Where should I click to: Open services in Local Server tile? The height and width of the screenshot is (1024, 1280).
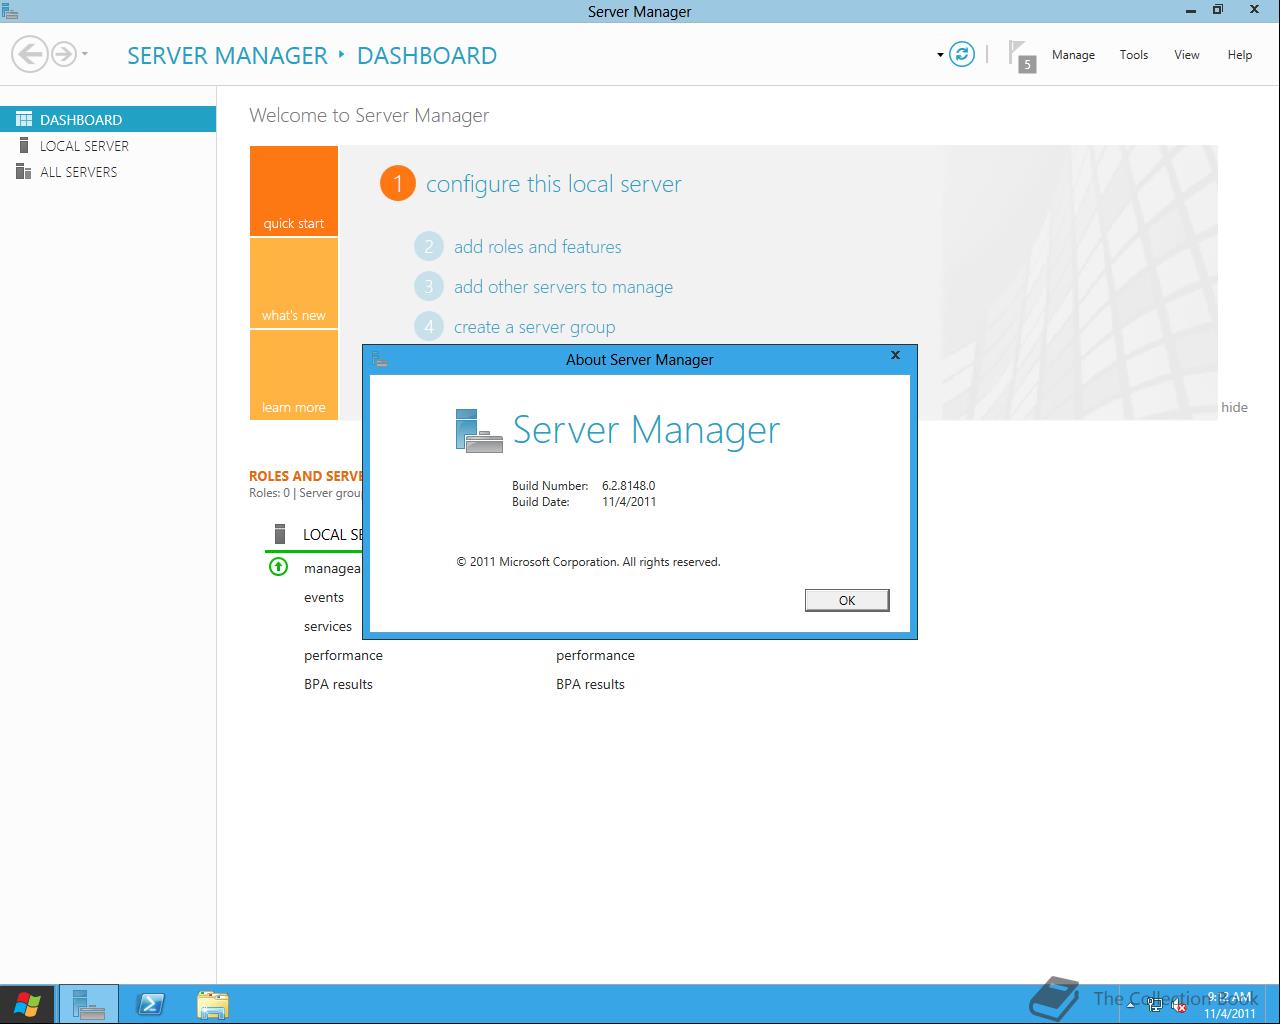[328, 626]
